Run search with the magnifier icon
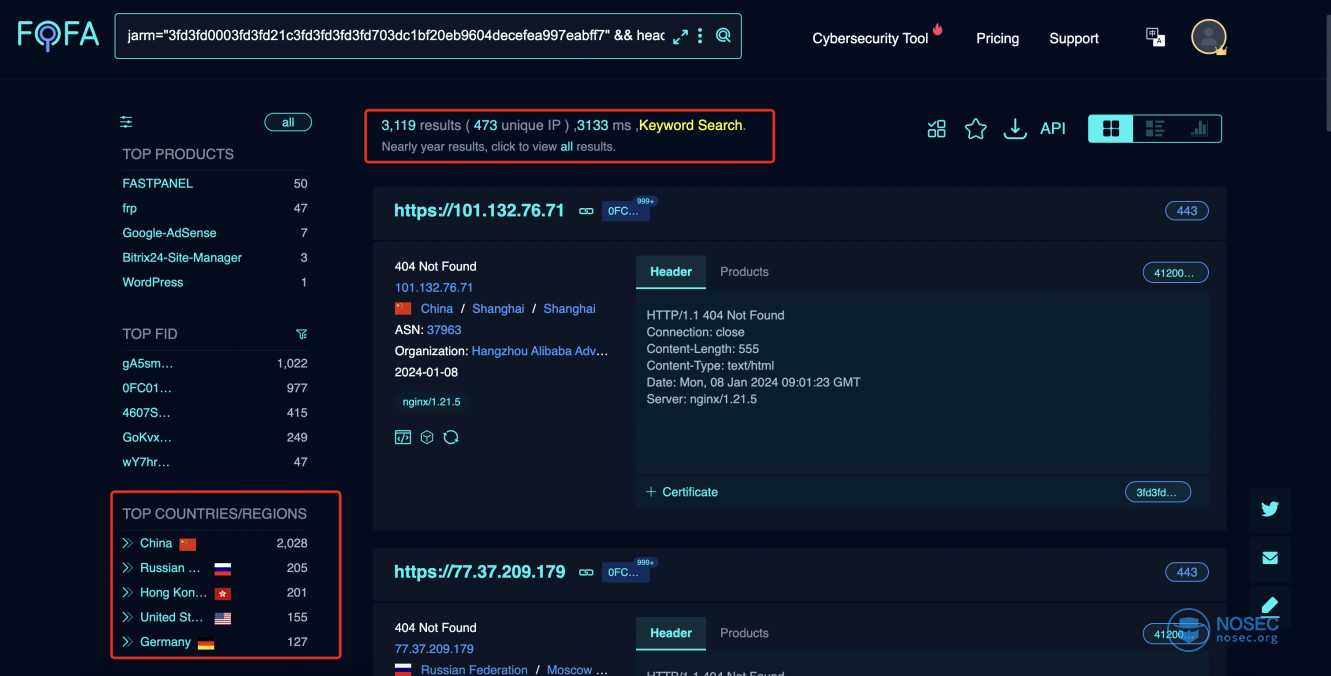 [723, 36]
